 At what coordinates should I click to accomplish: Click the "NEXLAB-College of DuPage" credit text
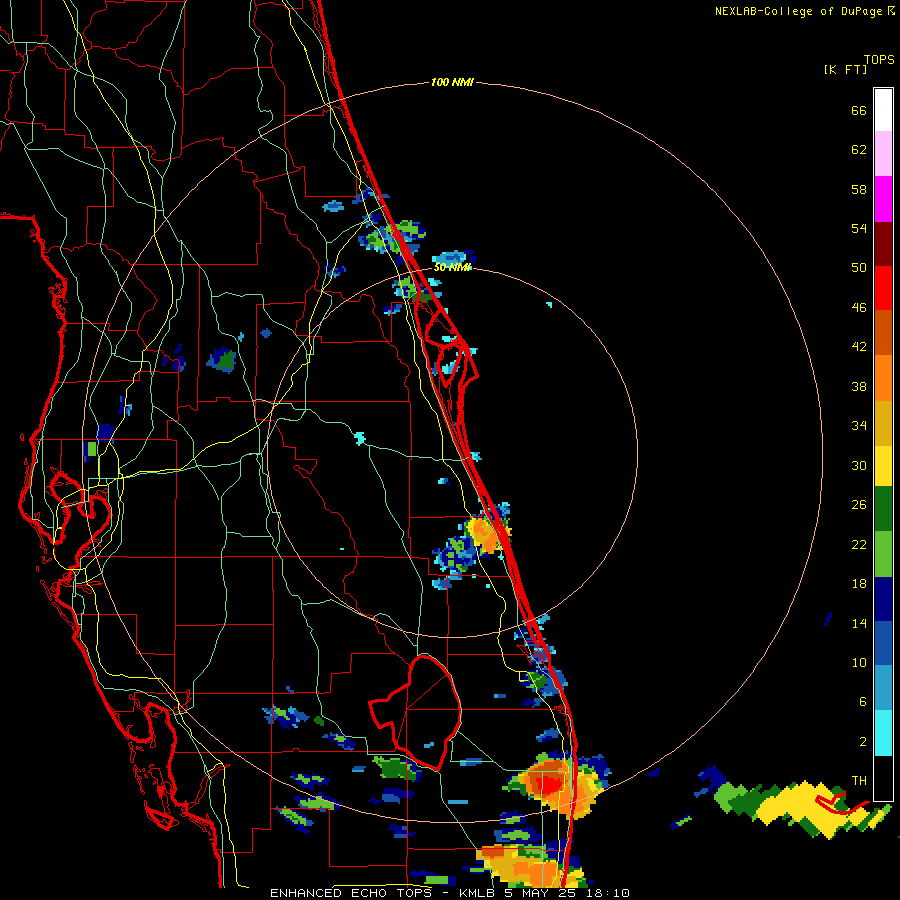coord(799,11)
